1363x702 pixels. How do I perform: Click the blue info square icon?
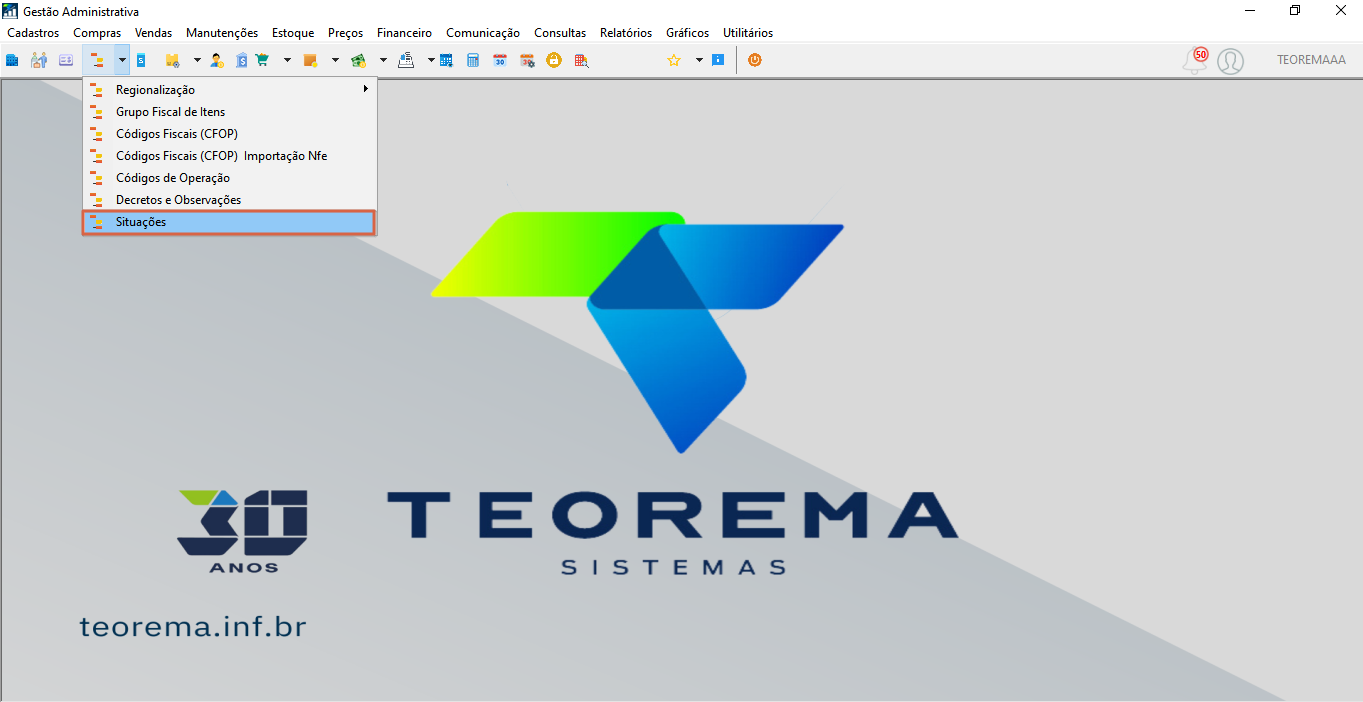(x=718, y=60)
